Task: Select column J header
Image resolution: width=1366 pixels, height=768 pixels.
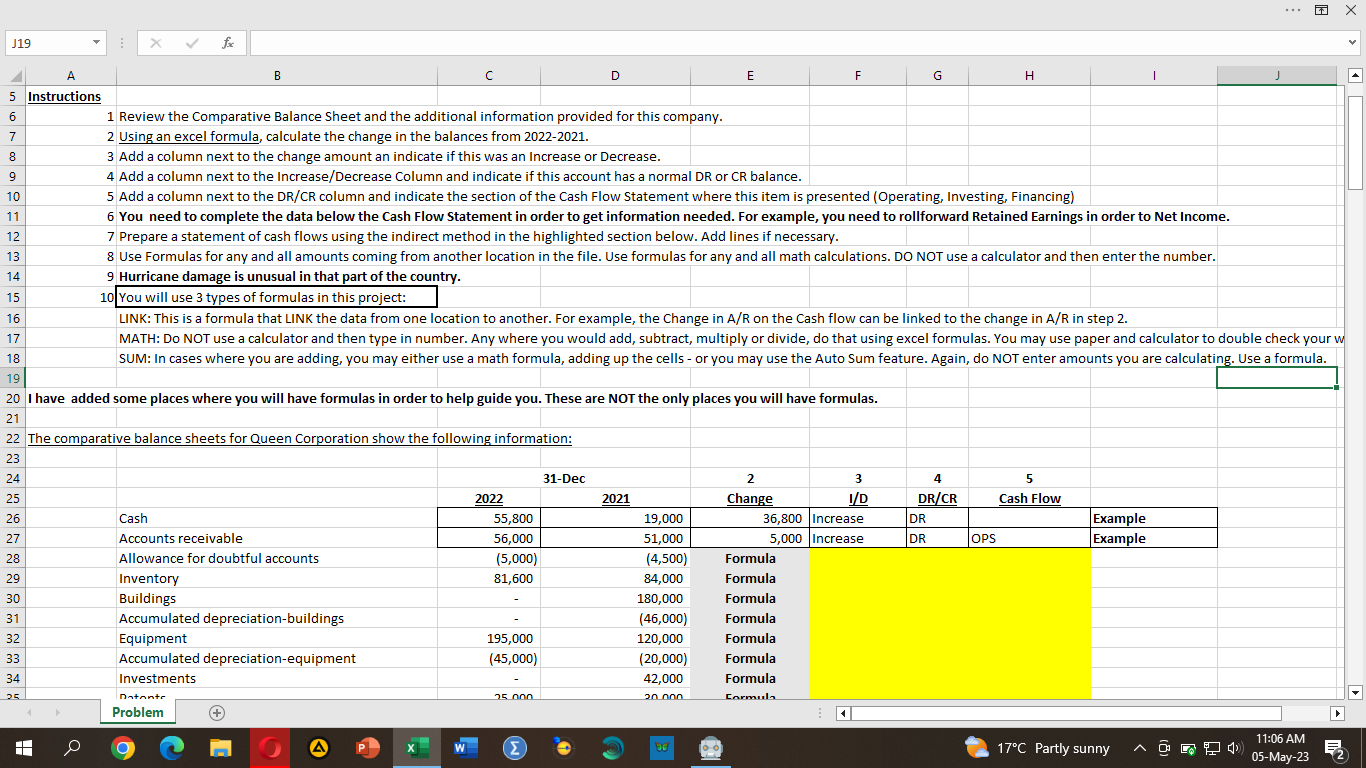Action: pos(1277,74)
